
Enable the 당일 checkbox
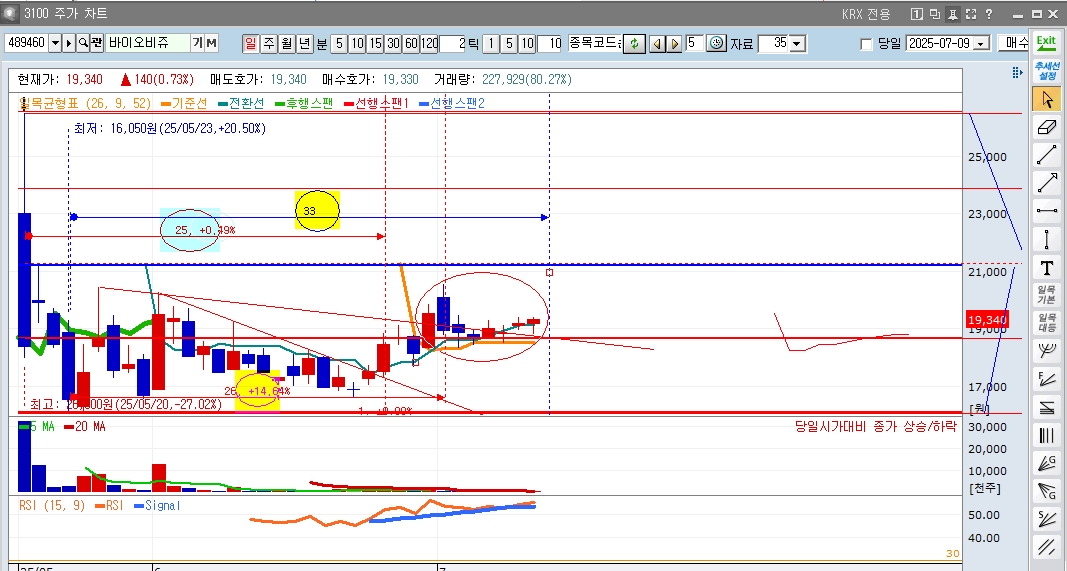866,44
